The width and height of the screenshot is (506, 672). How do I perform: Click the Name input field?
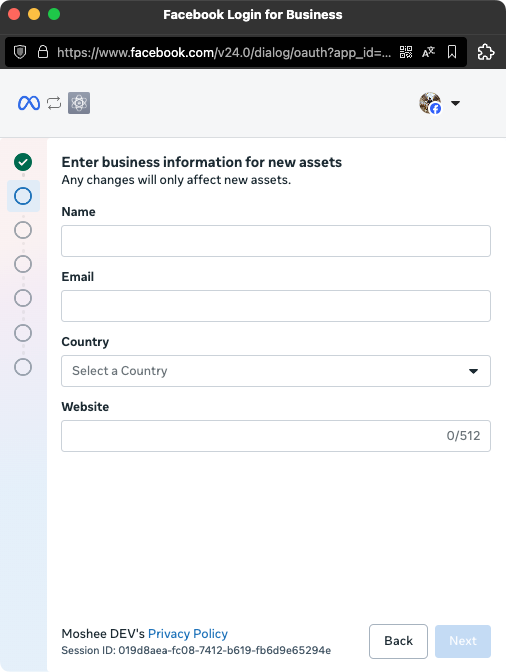(276, 241)
